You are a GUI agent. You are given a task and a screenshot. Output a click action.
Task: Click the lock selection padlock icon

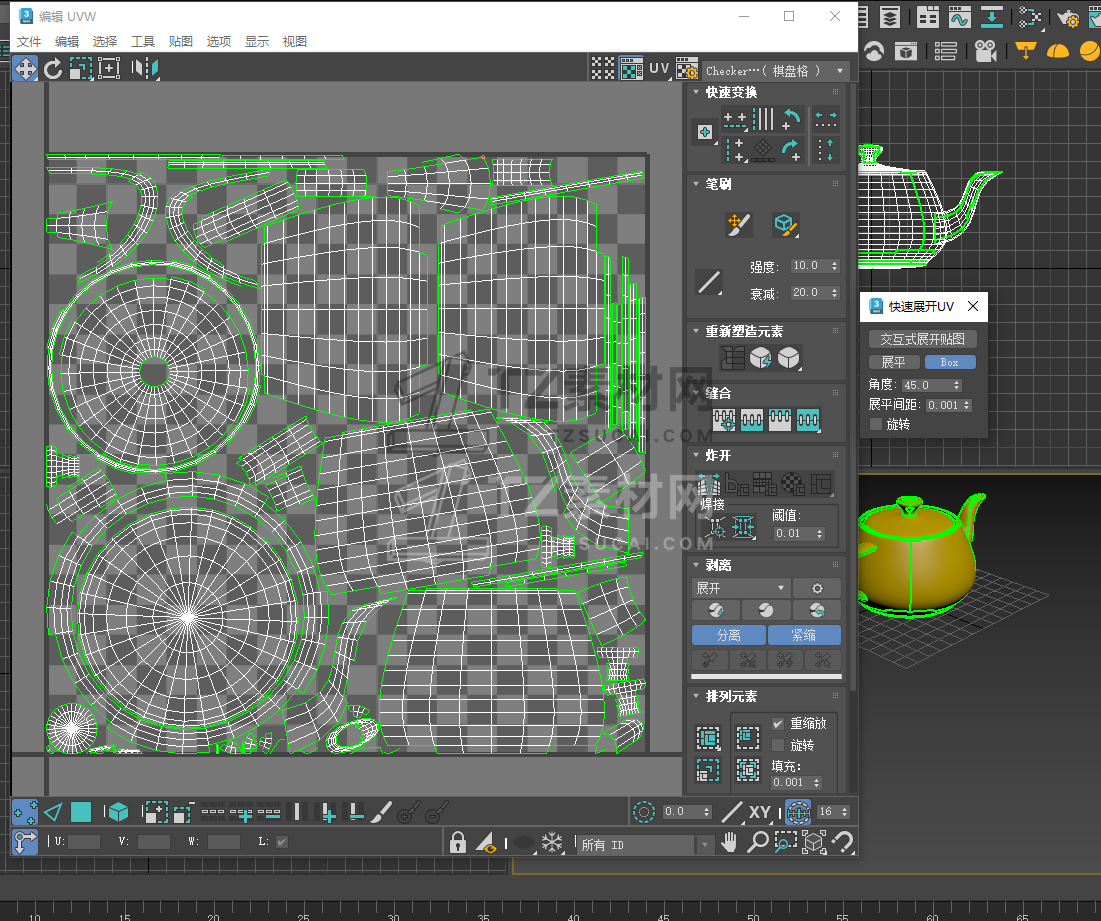coord(457,843)
